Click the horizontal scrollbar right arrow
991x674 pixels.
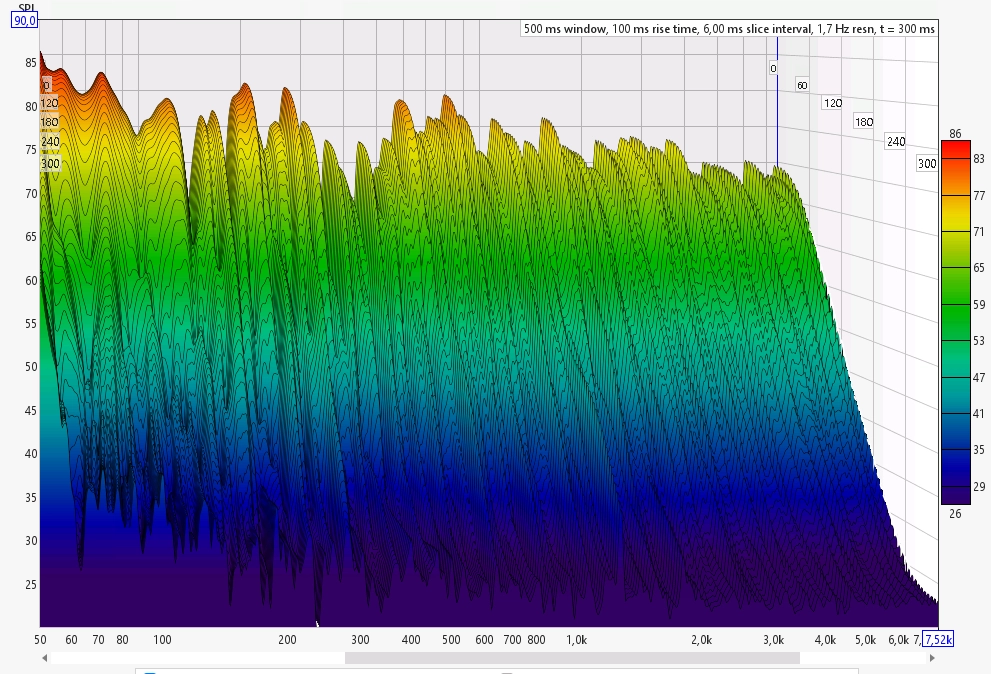pos(932,658)
